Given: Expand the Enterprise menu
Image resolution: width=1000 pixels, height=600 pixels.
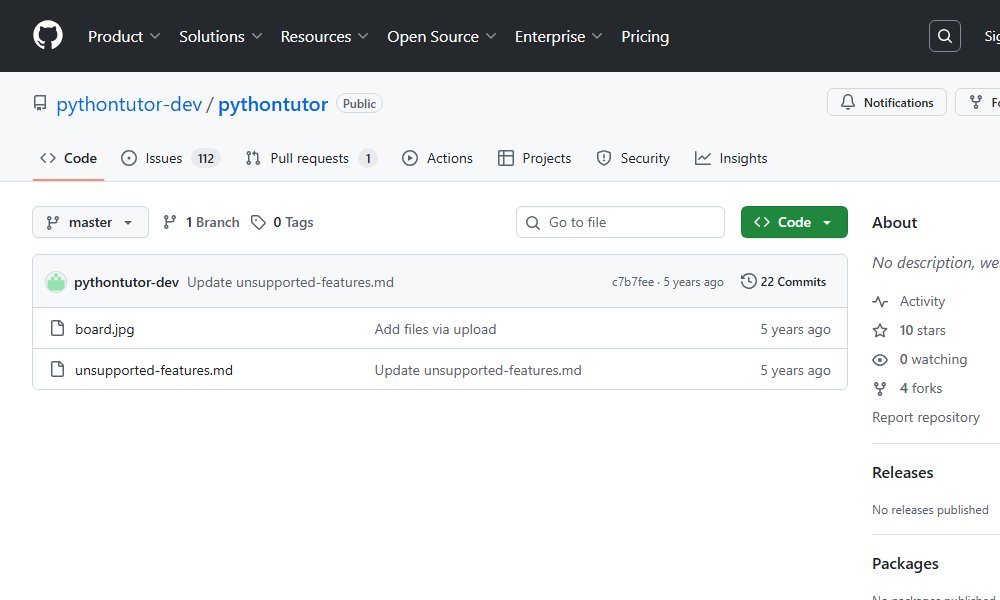Looking at the screenshot, I should click(x=558, y=36).
